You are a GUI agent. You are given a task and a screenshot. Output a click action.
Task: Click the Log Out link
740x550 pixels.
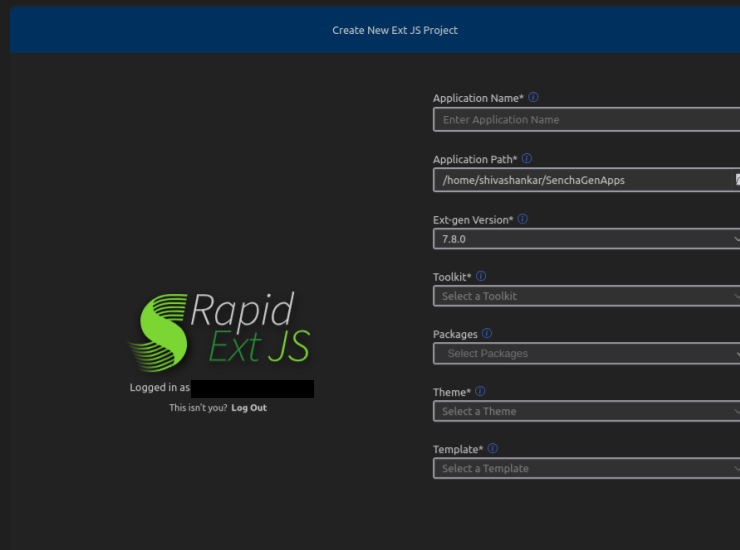point(249,408)
